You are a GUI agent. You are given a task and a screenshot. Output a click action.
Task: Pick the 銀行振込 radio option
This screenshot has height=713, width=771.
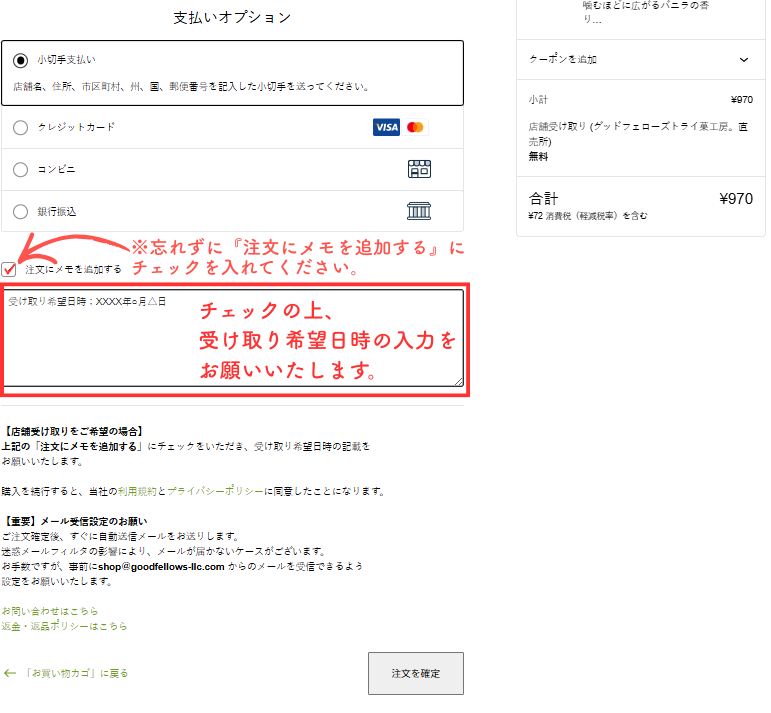(x=20, y=212)
